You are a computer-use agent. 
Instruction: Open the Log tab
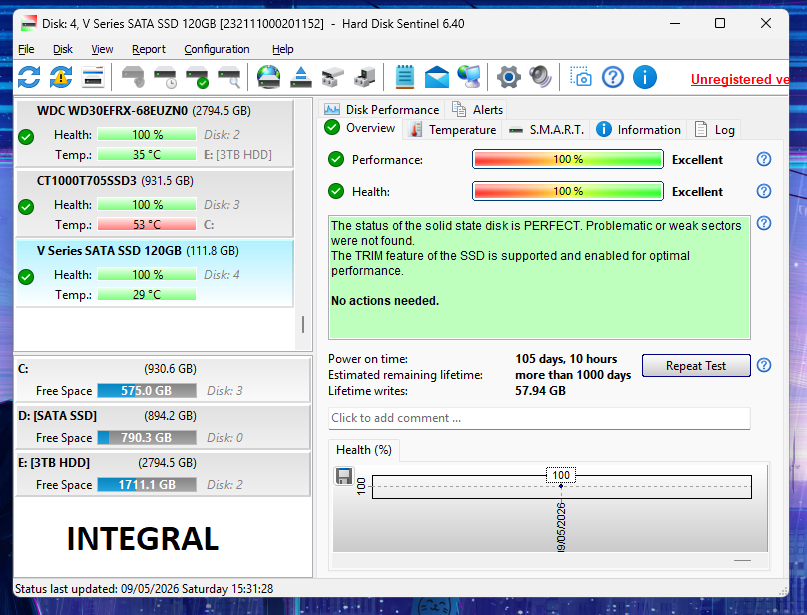pyautogui.click(x=714, y=130)
